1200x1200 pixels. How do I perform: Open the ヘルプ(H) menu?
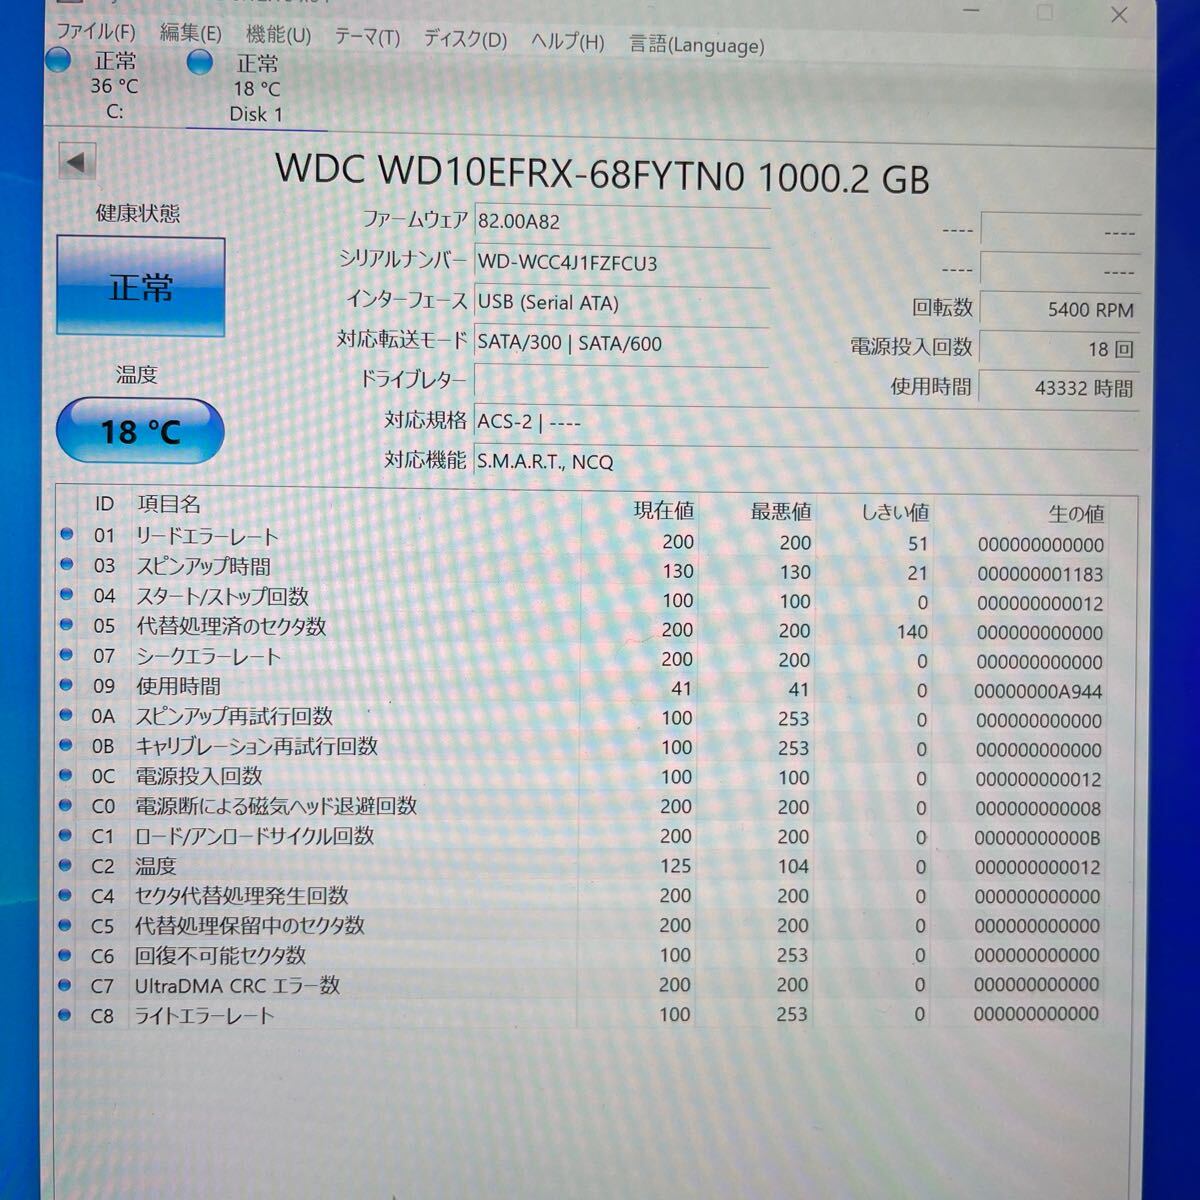(x=567, y=41)
